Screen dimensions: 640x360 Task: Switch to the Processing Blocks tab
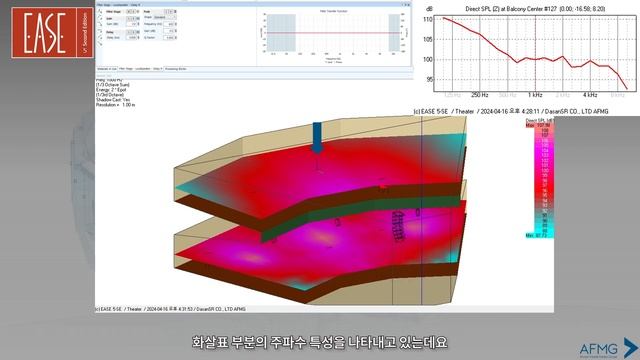pos(176,69)
